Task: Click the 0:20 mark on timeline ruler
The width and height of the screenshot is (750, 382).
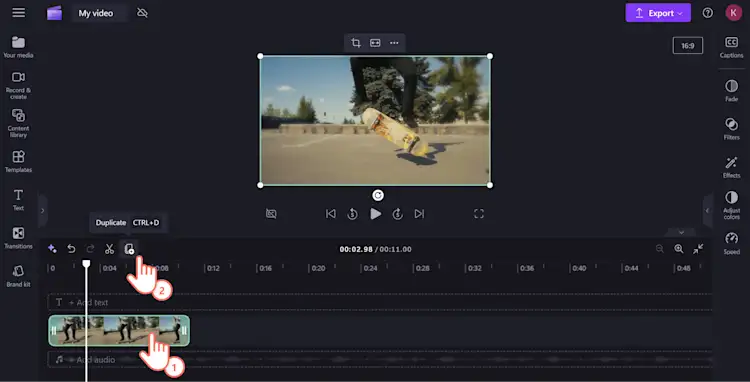Action: (318, 268)
